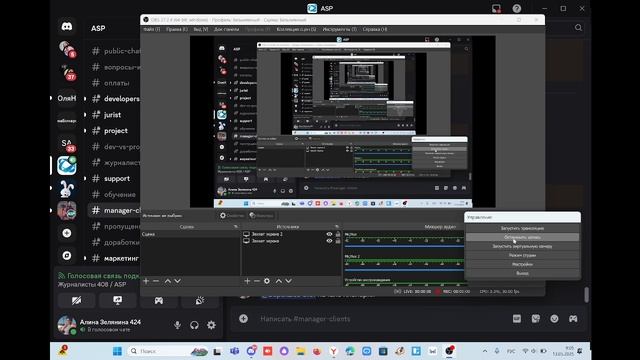Click the Режим студии button

click(x=522, y=255)
